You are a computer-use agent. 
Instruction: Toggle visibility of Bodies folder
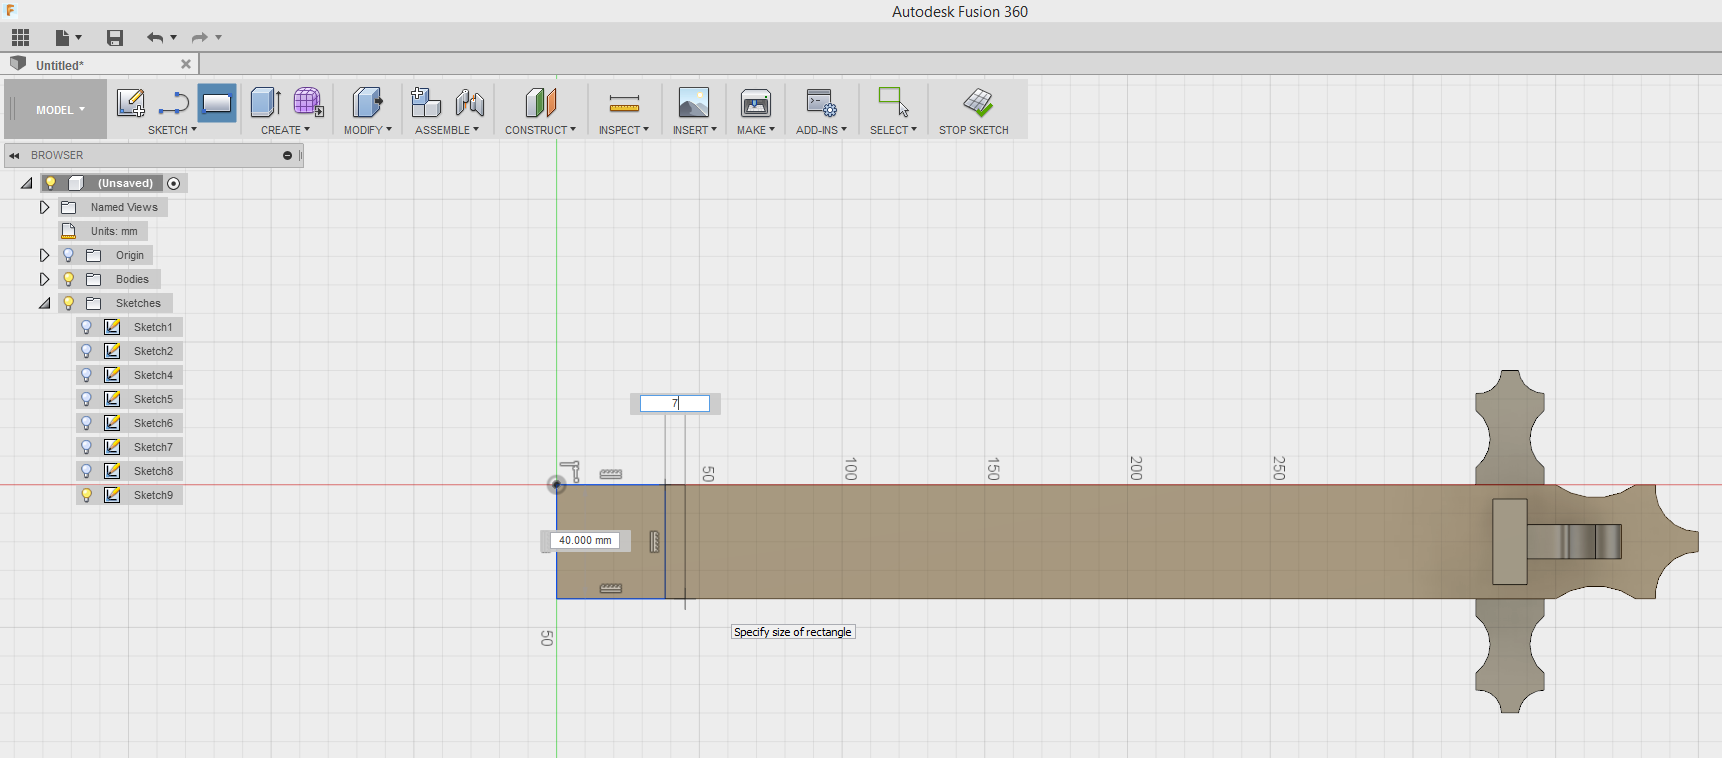pyautogui.click(x=69, y=279)
